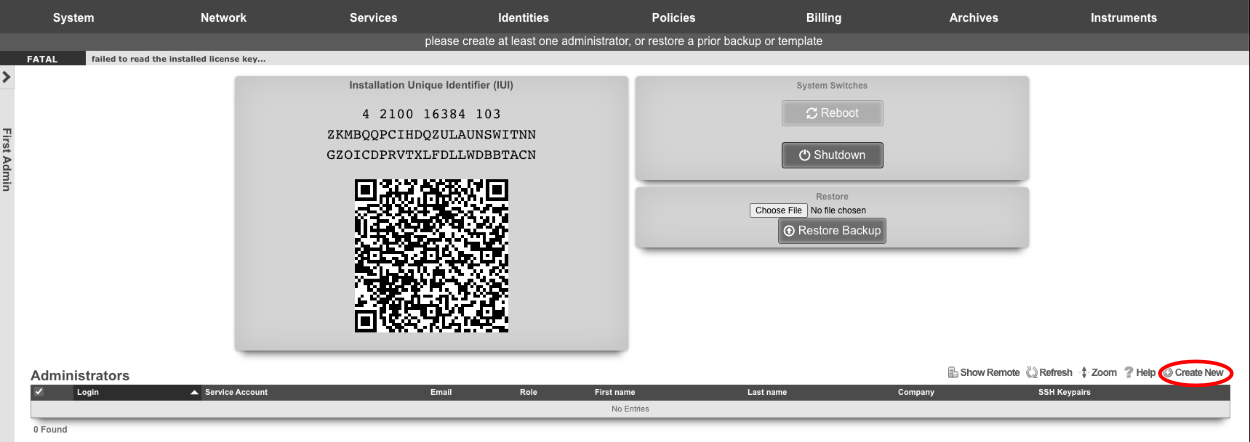
Task: Click the '0 Found' count text
Action: tap(50, 429)
